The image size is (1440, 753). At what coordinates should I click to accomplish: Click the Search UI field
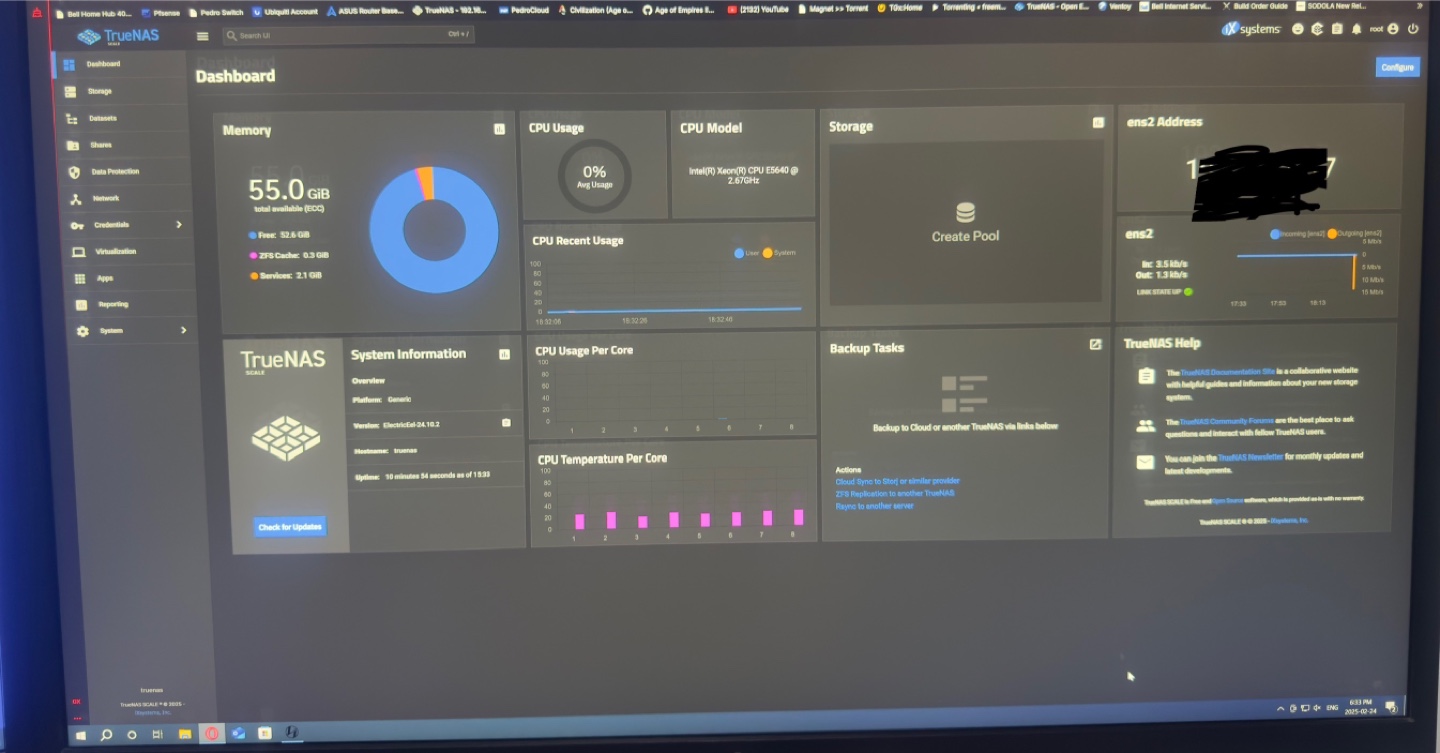pos(347,35)
